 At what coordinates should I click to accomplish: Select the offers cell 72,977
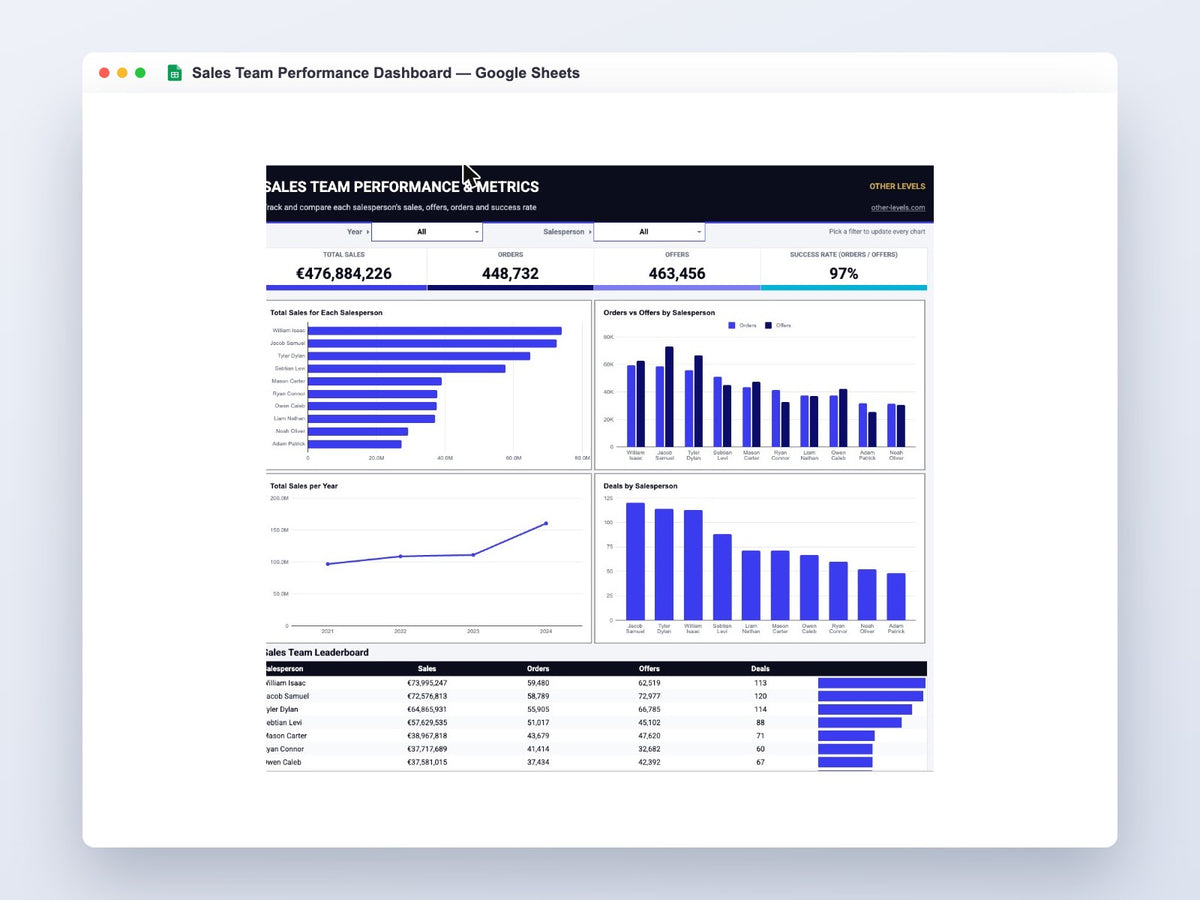tap(649, 696)
